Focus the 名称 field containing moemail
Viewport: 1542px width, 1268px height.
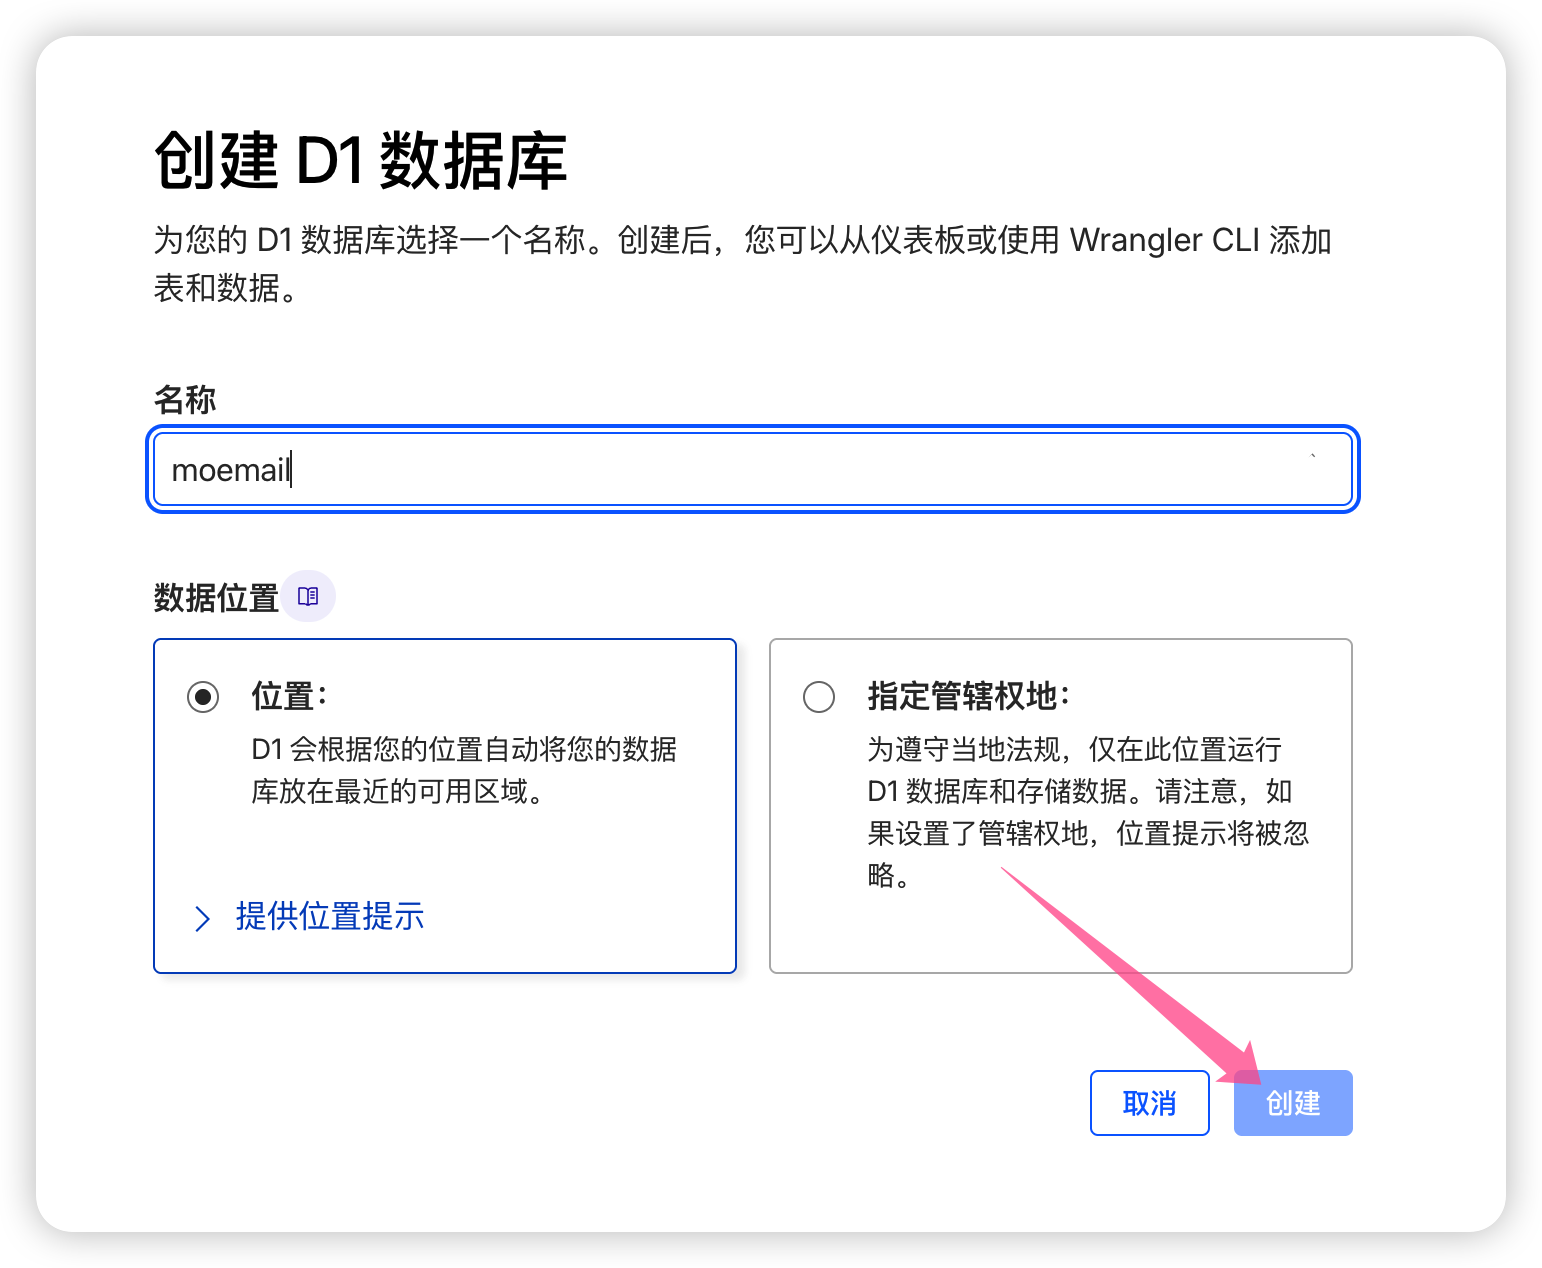(753, 469)
